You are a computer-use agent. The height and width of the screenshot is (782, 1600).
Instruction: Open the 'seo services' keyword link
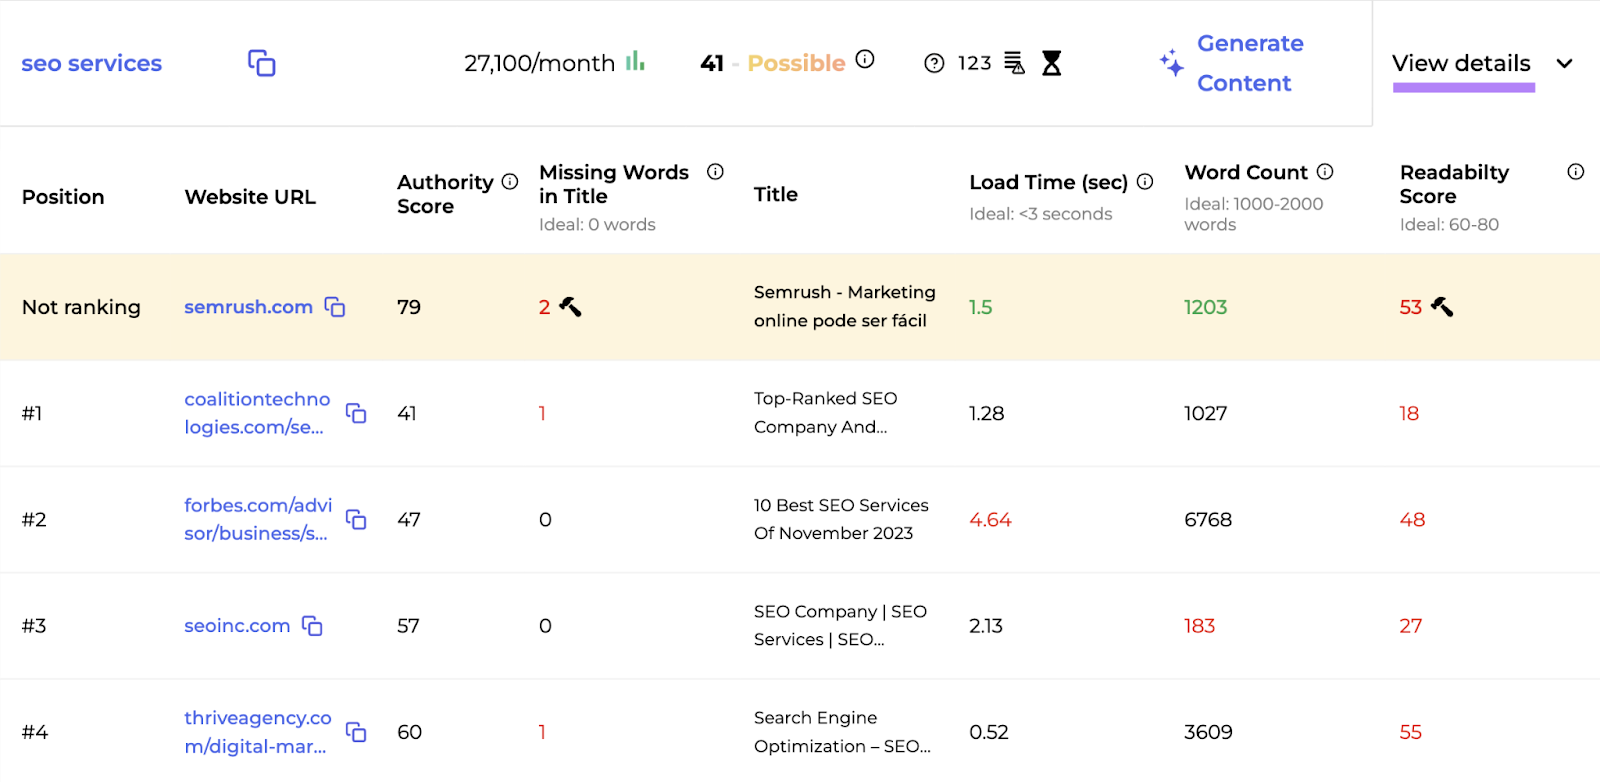91,63
